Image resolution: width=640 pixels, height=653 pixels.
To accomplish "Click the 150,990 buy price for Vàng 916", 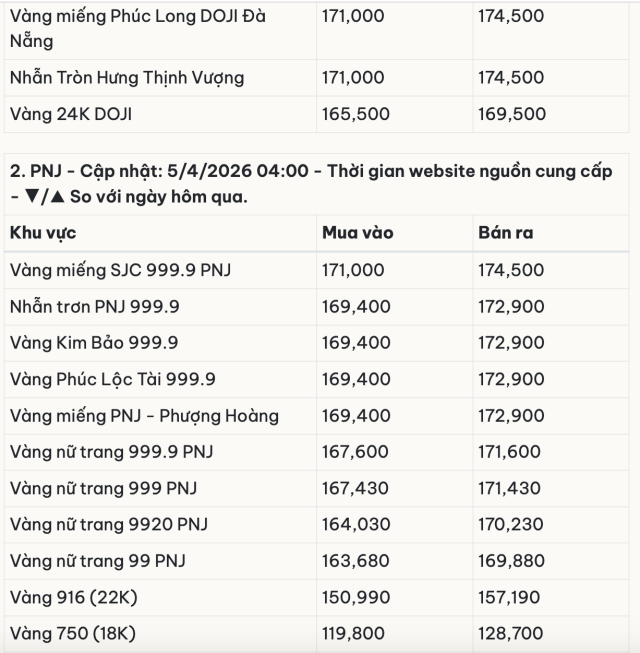I will coord(355,598).
